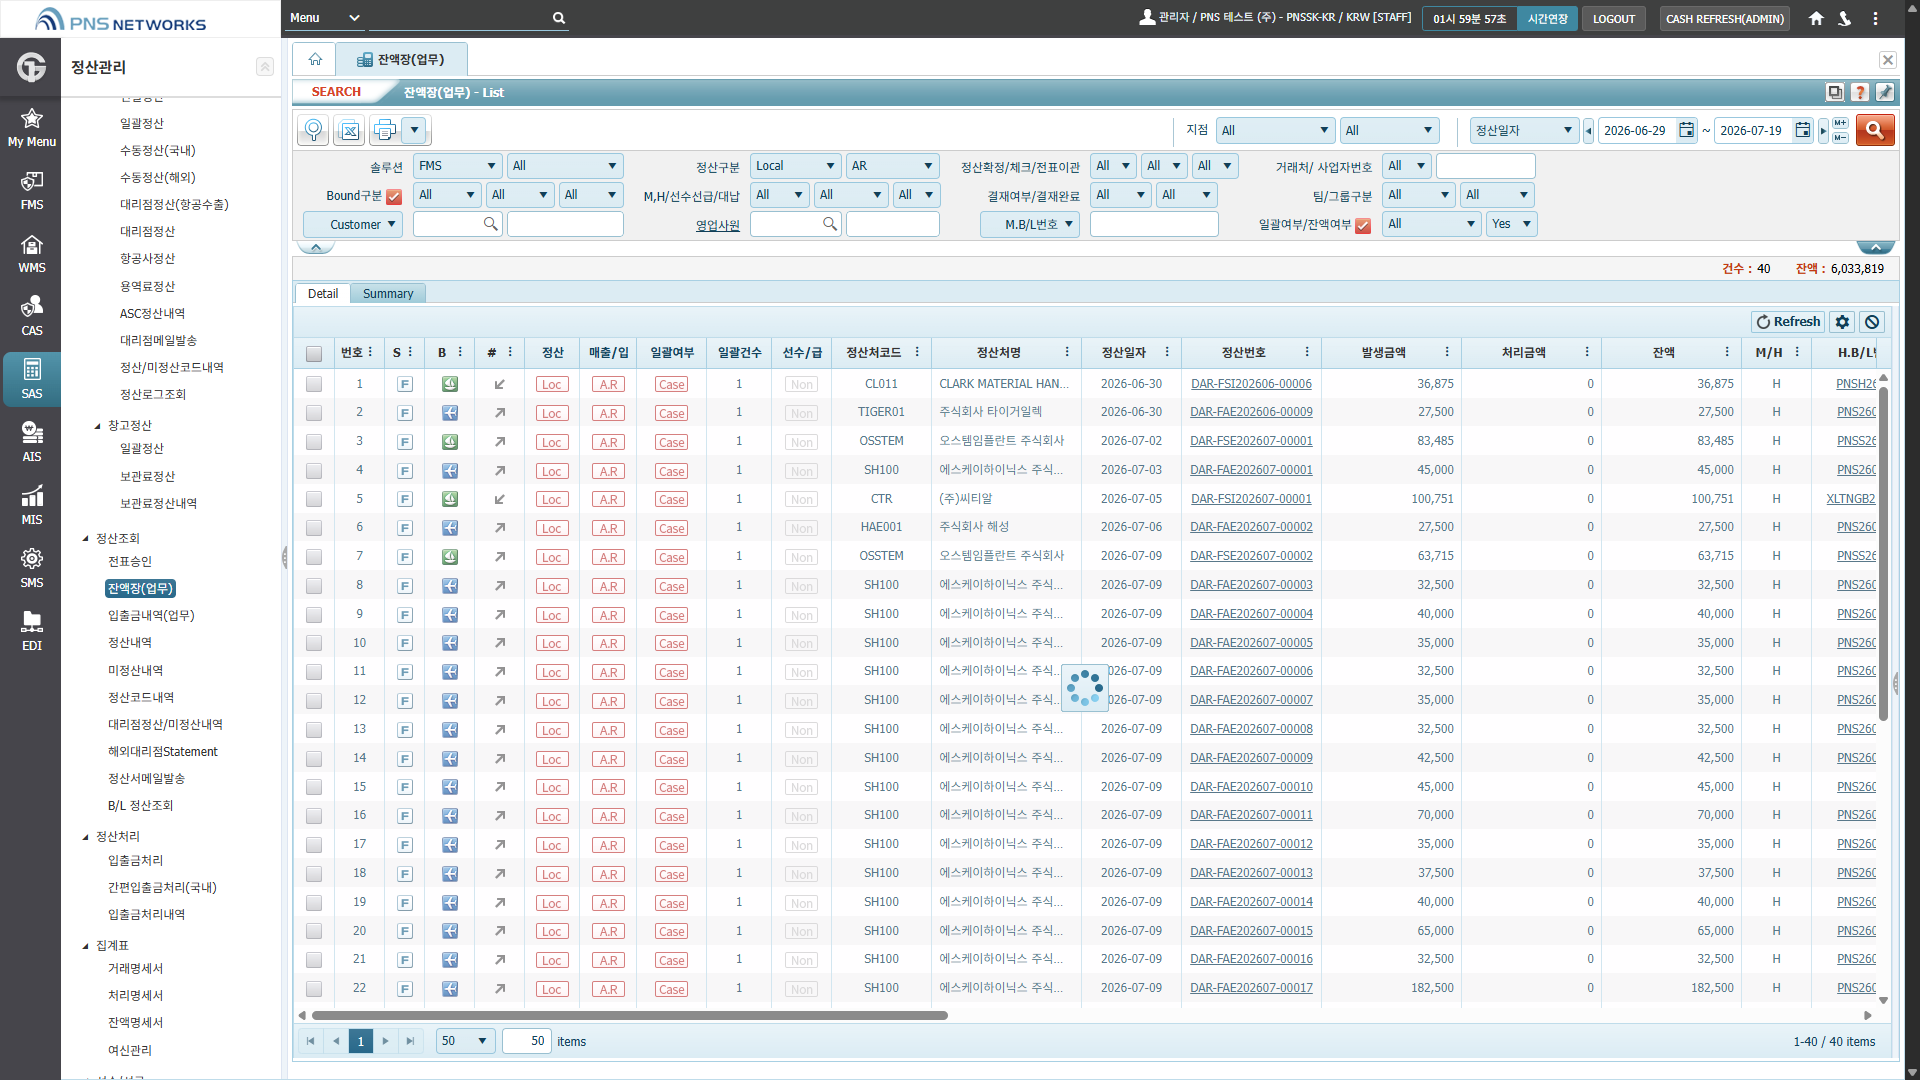
Task: Open the grid settings gear icon
Action: (x=1842, y=322)
